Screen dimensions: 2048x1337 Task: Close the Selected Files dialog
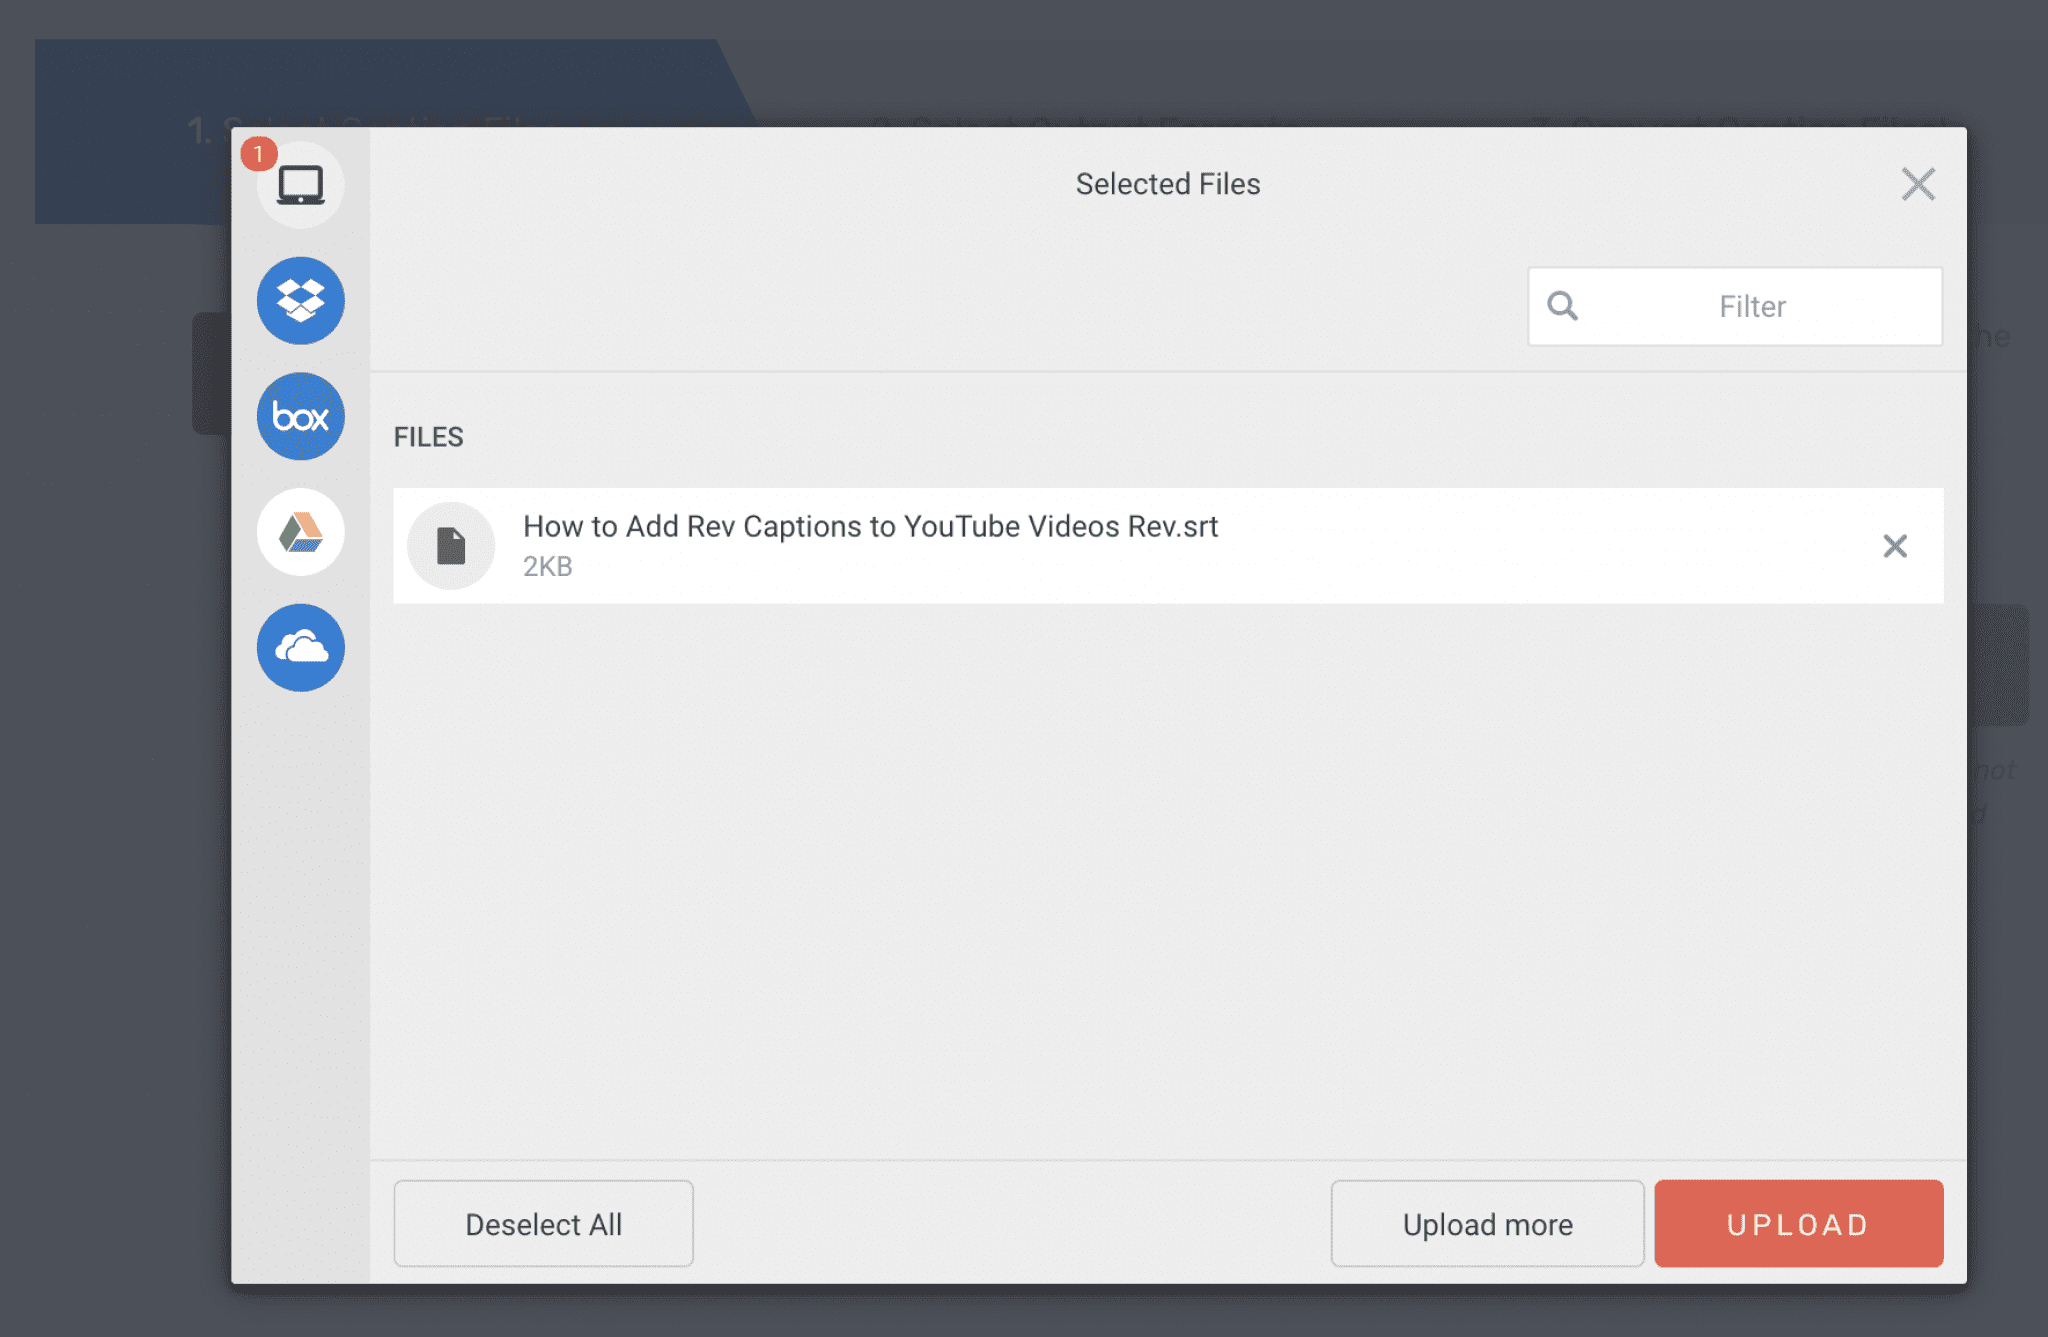point(1917,184)
